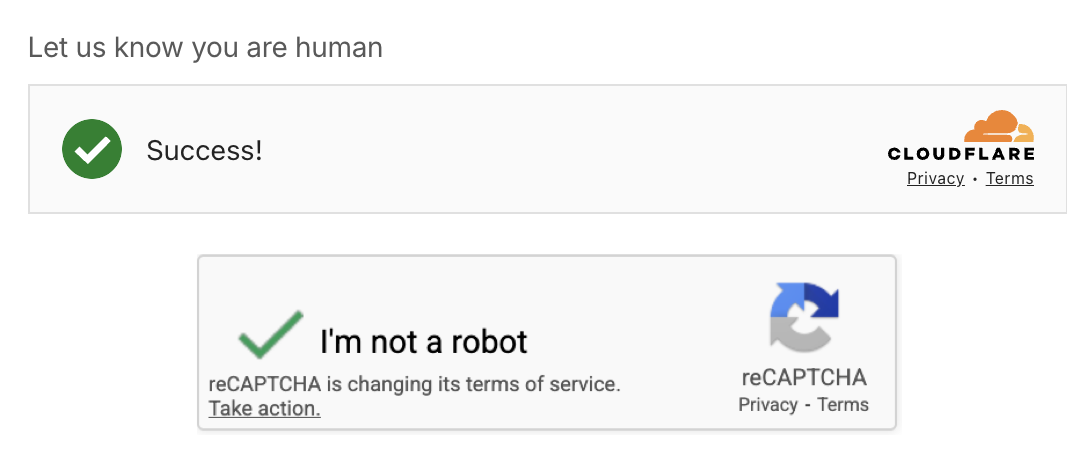This screenshot has width=1092, height=456.
Task: Open the Cloudflare Terms link
Action: 1009,179
